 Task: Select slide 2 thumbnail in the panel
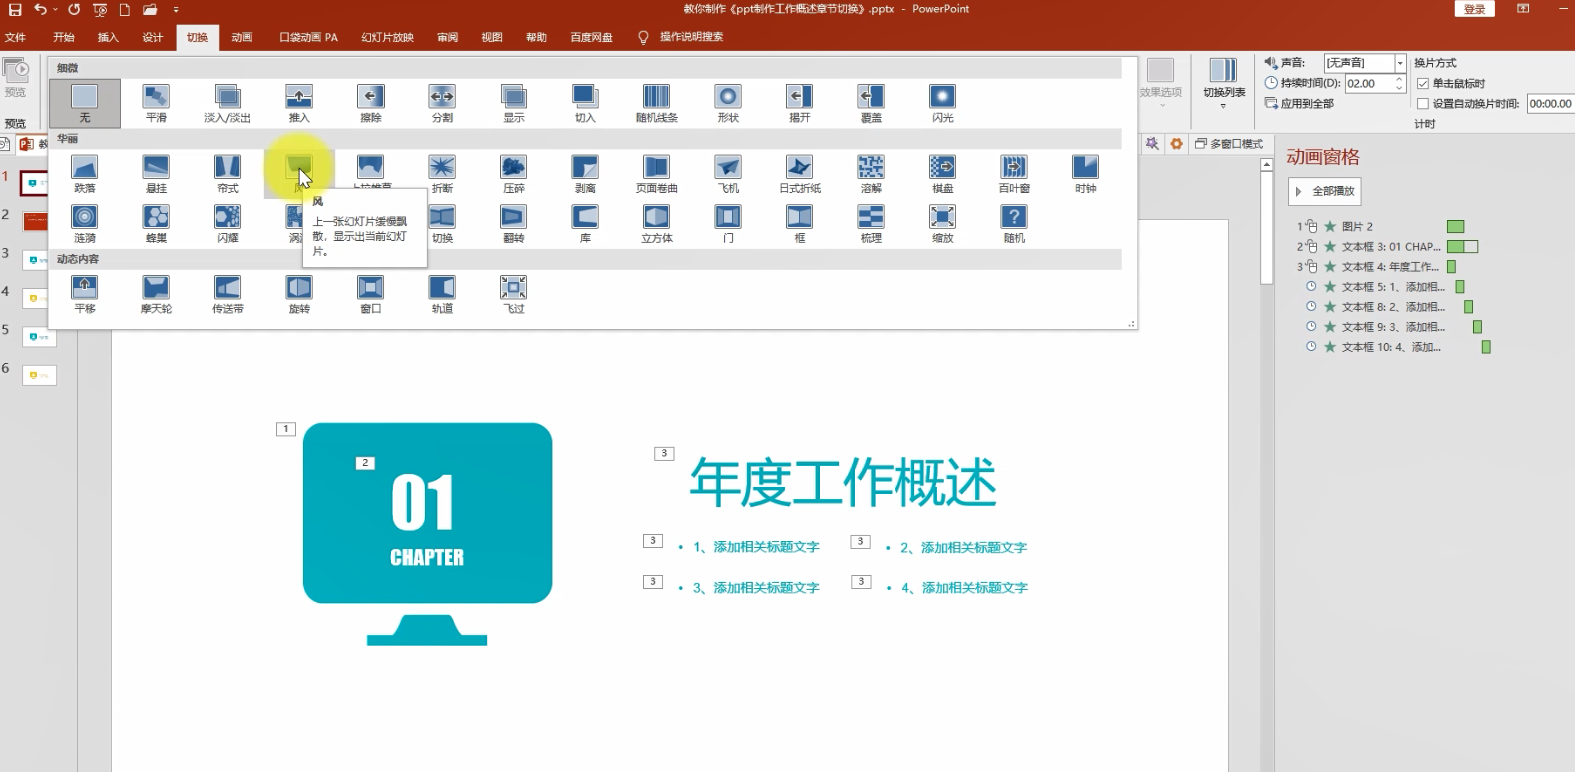click(36, 220)
